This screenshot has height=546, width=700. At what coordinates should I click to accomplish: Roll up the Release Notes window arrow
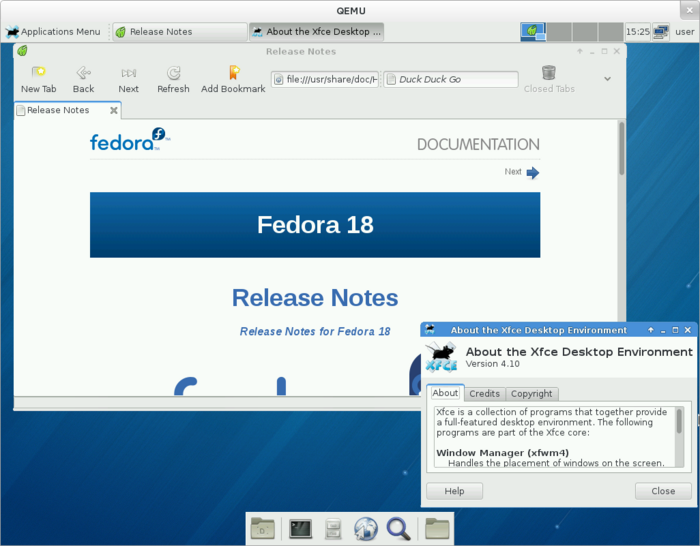579,51
